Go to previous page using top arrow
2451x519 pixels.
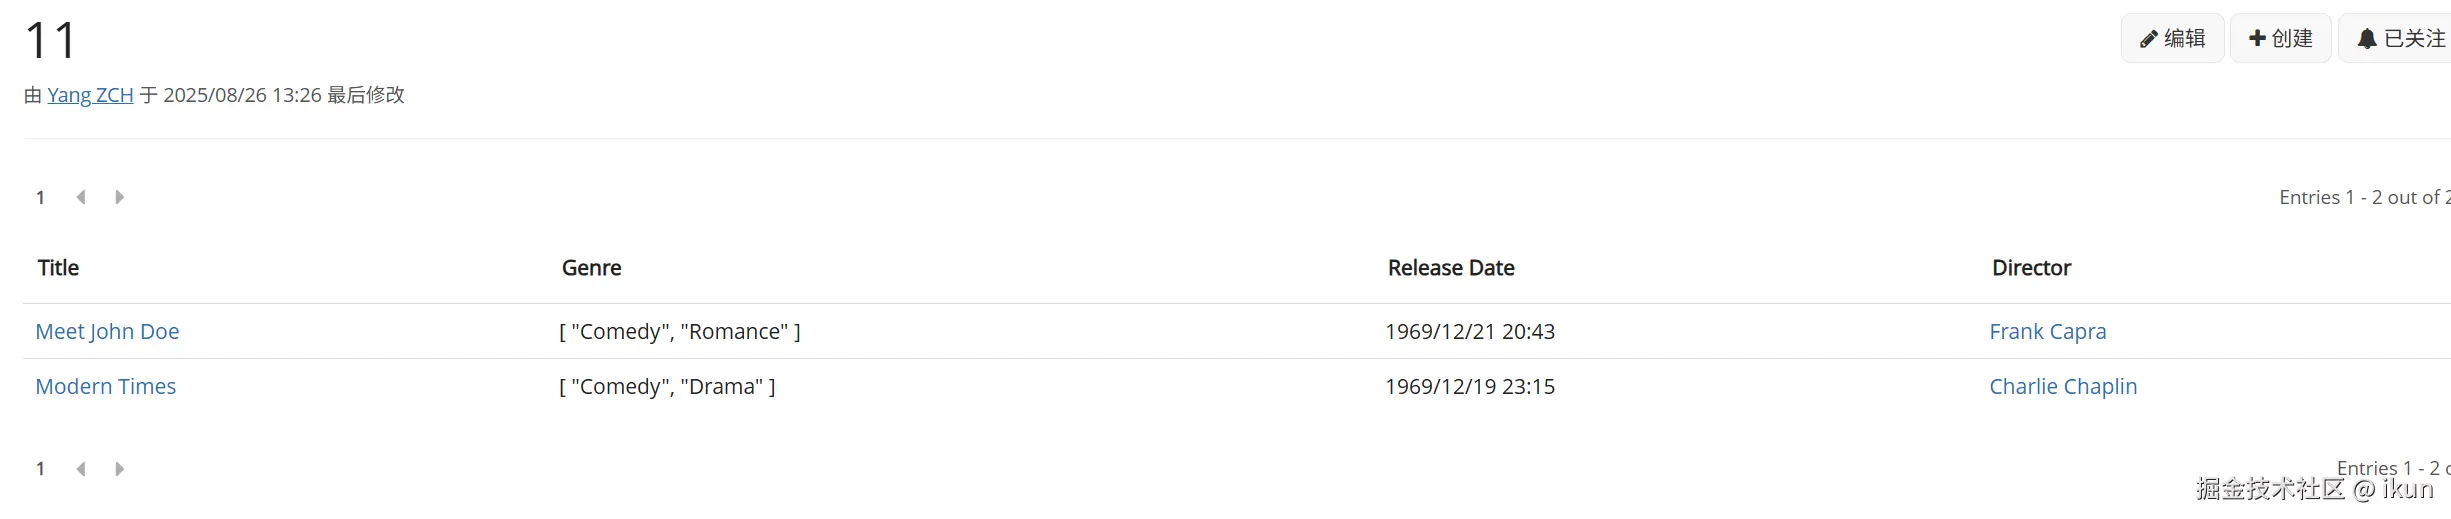[81, 197]
